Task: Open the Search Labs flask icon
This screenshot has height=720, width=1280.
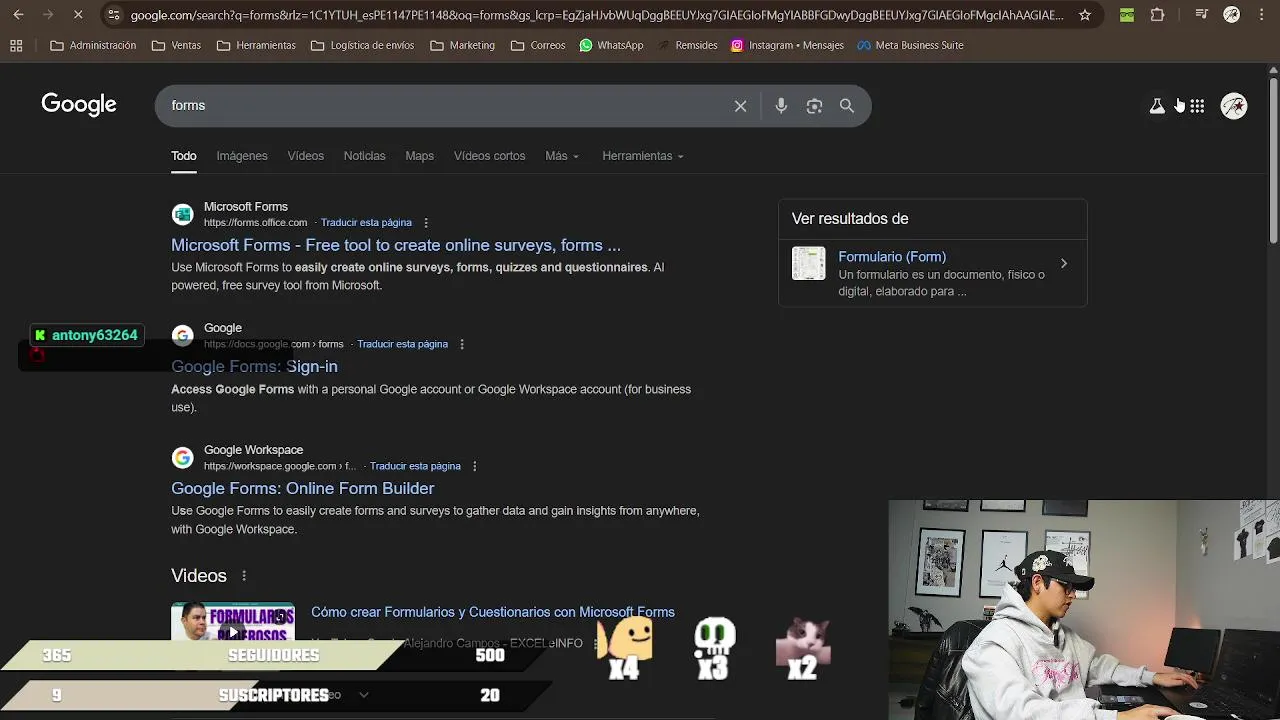Action: pyautogui.click(x=1157, y=106)
